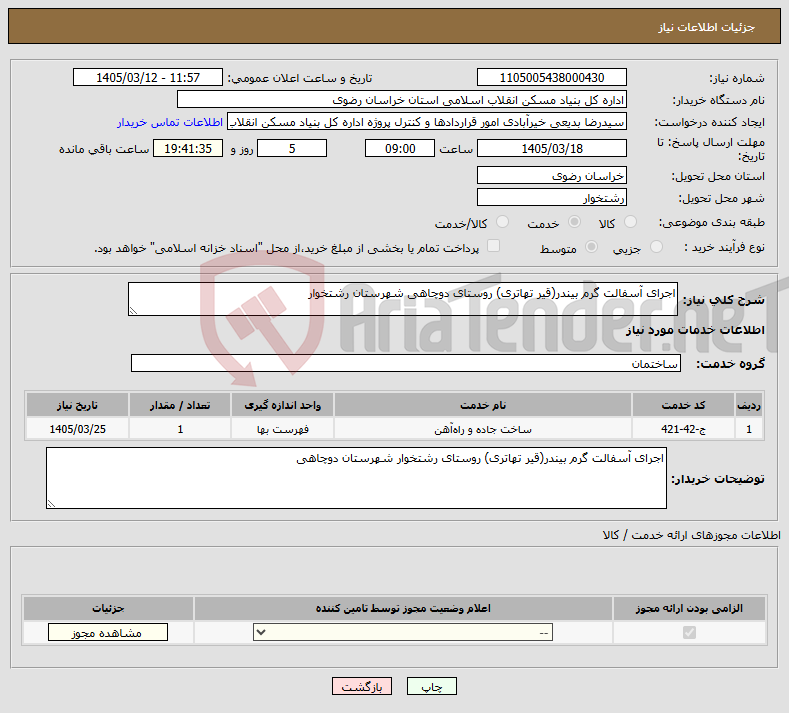Viewport: 789px width, 713px height.
Task: Click the general need description text area
Action: [403, 299]
